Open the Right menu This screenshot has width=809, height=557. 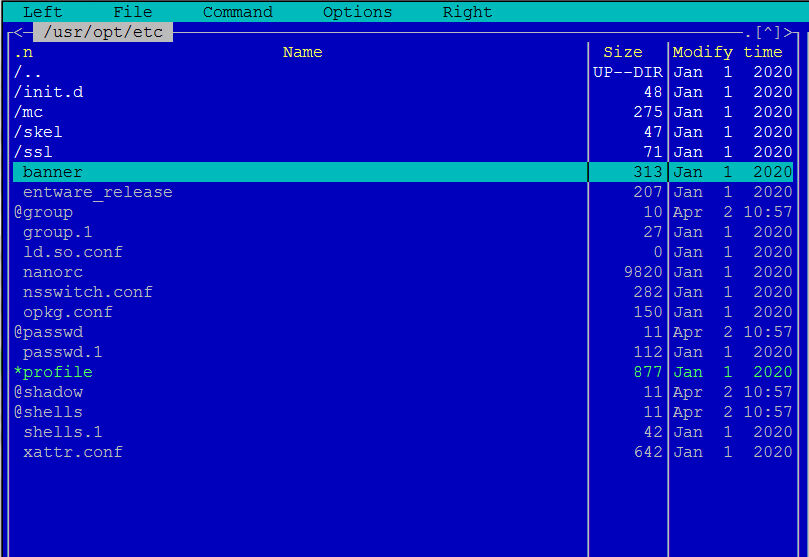[x=467, y=12]
